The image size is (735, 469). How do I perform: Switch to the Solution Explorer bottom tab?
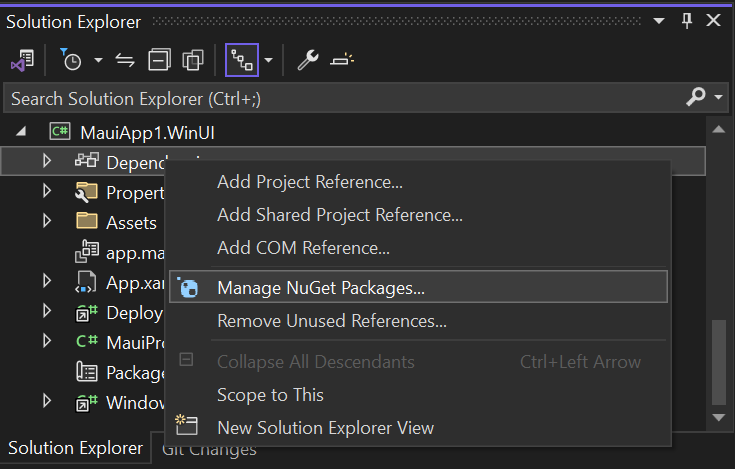click(75, 448)
